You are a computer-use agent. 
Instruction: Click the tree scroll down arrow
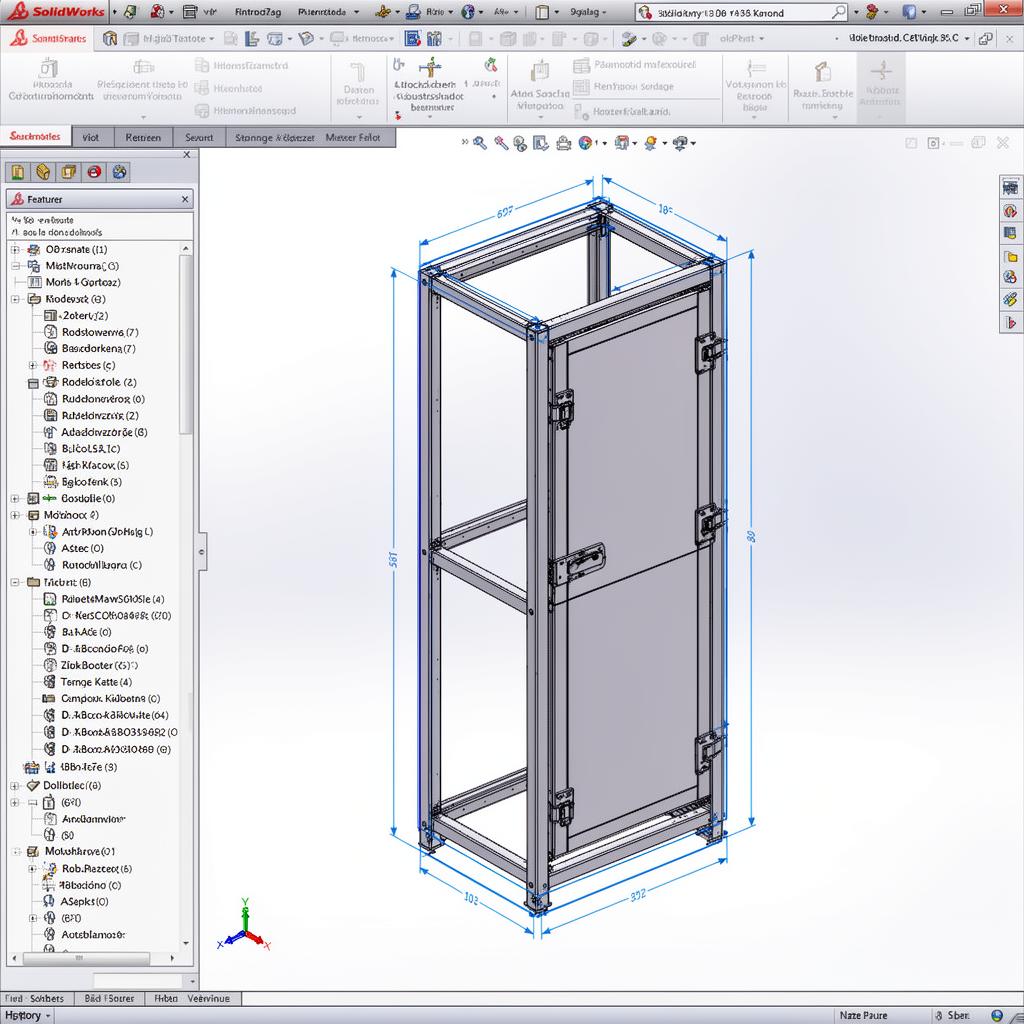click(x=185, y=944)
